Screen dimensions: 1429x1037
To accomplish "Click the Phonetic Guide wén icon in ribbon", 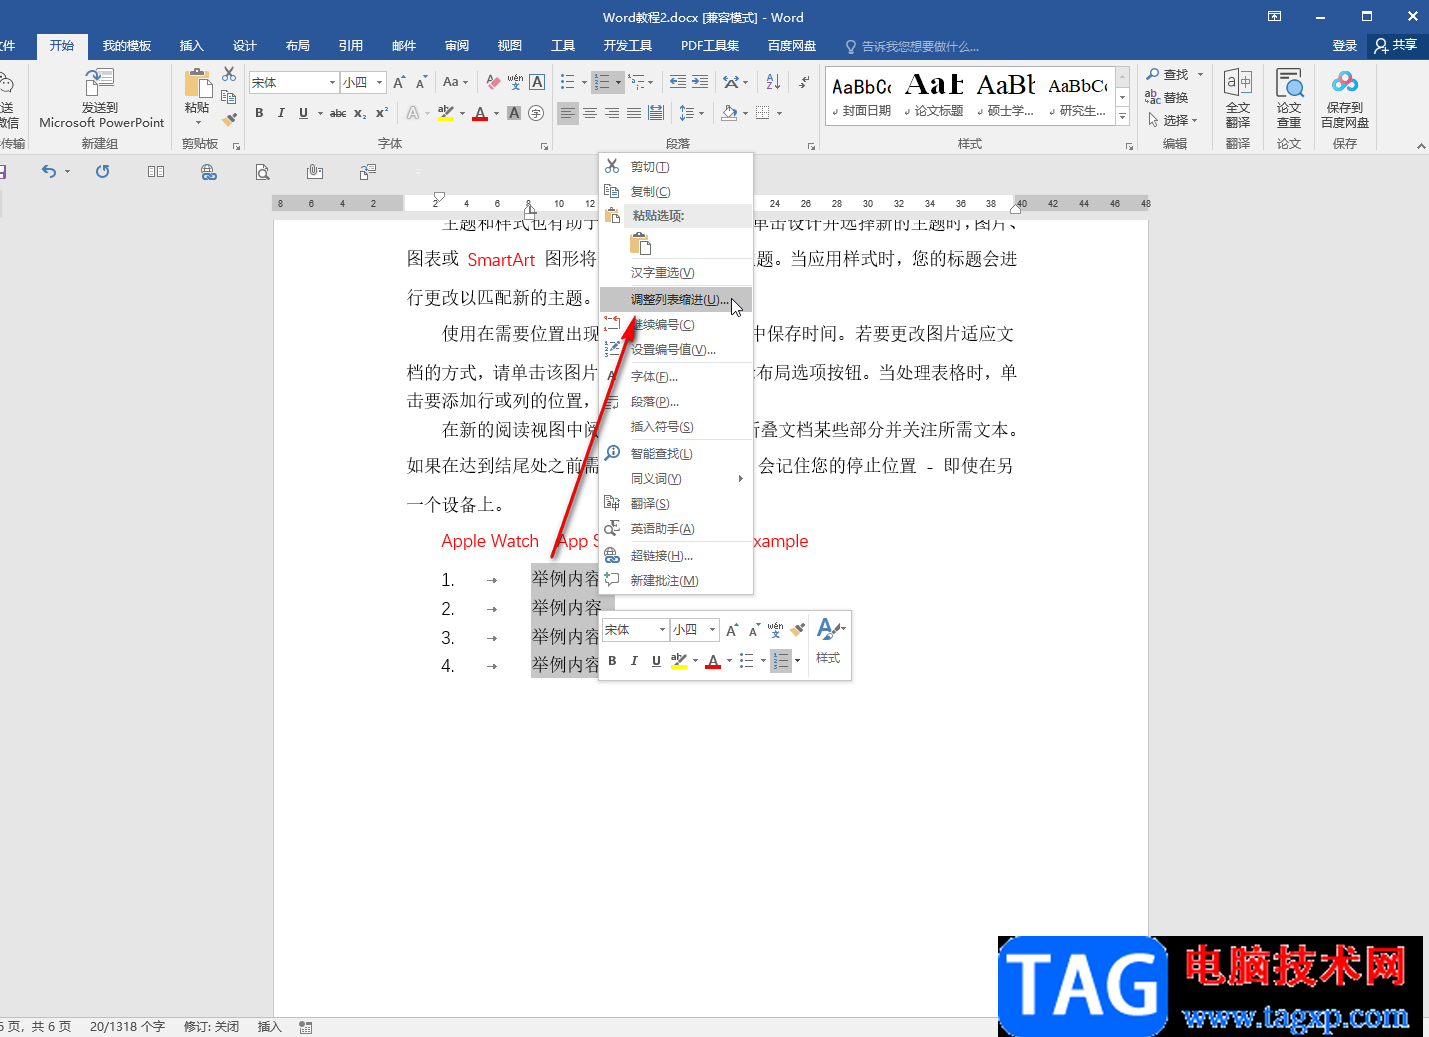I will [515, 82].
